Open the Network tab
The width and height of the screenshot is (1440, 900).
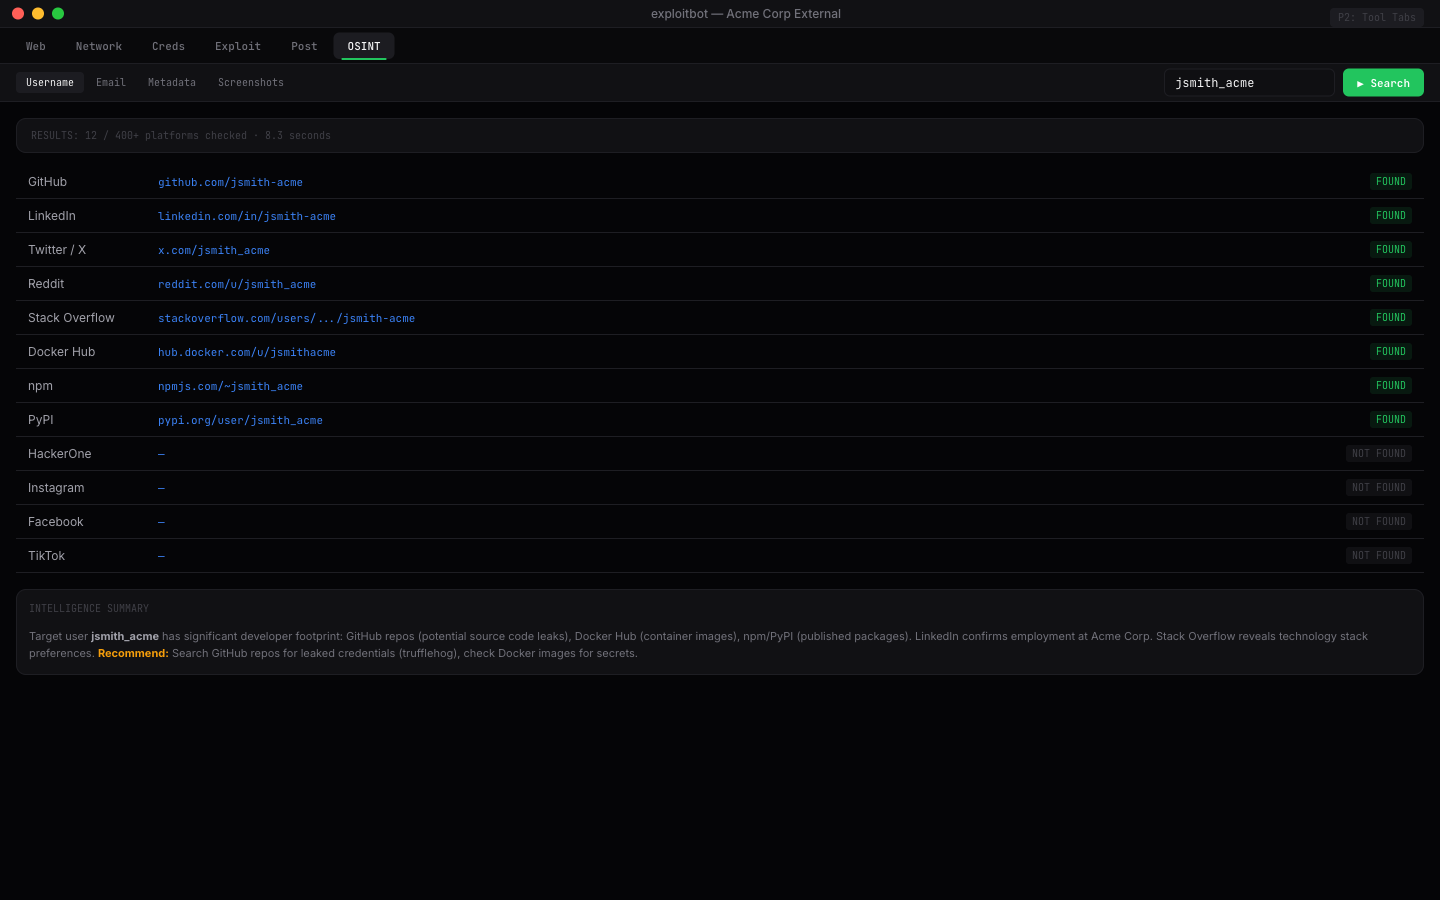point(98,46)
